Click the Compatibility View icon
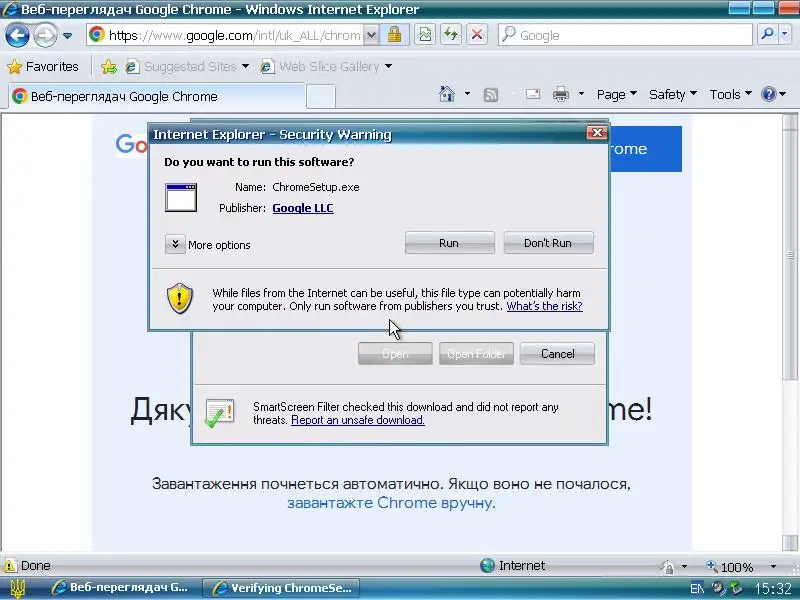 [x=425, y=35]
